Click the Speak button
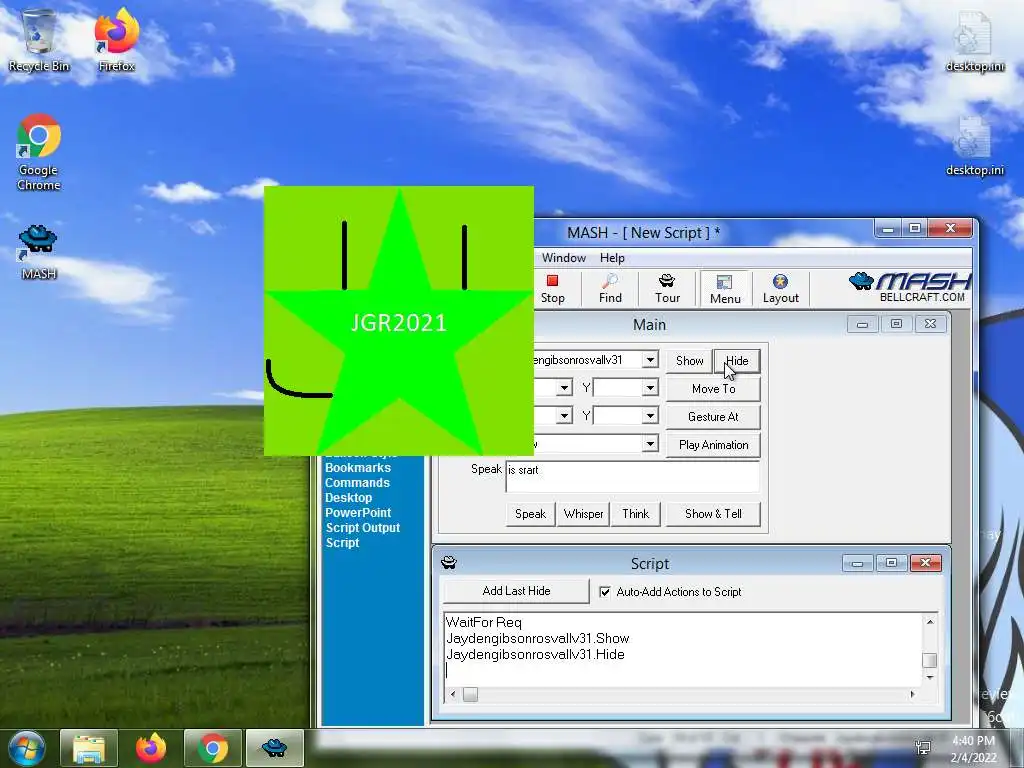Screen dimensions: 1024x768 (x=530, y=514)
